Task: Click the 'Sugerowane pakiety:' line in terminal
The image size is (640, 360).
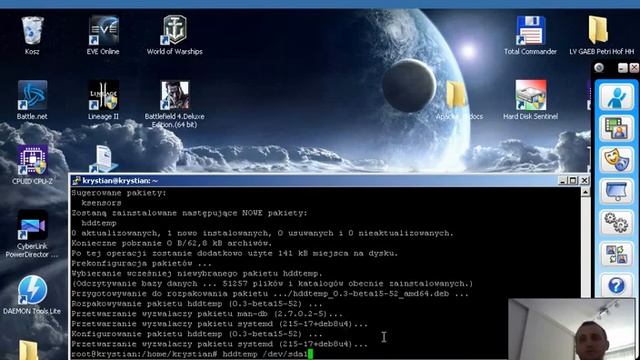Action: [119, 193]
